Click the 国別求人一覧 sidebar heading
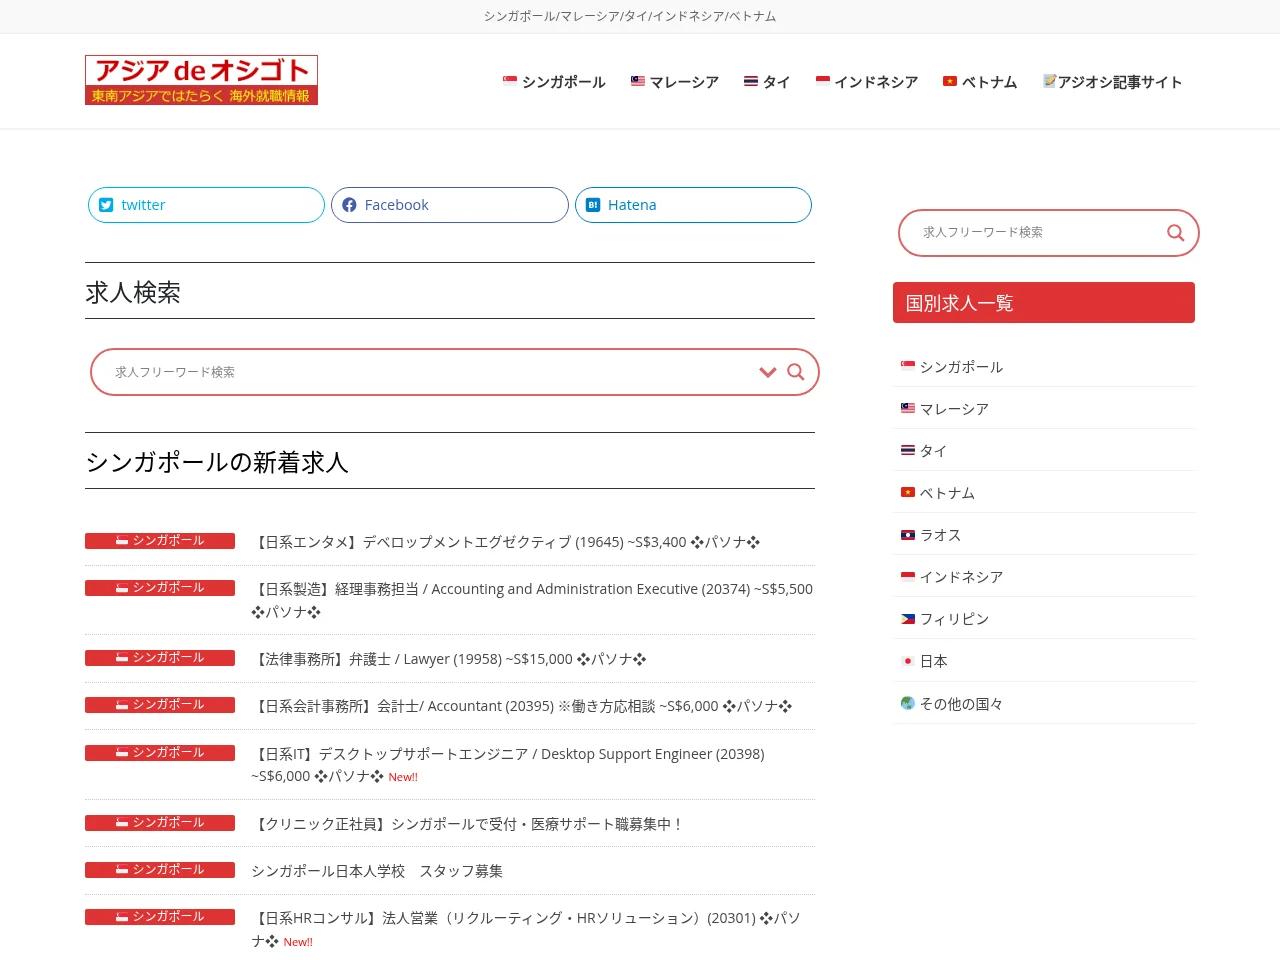This screenshot has width=1280, height=960. pos(1044,303)
